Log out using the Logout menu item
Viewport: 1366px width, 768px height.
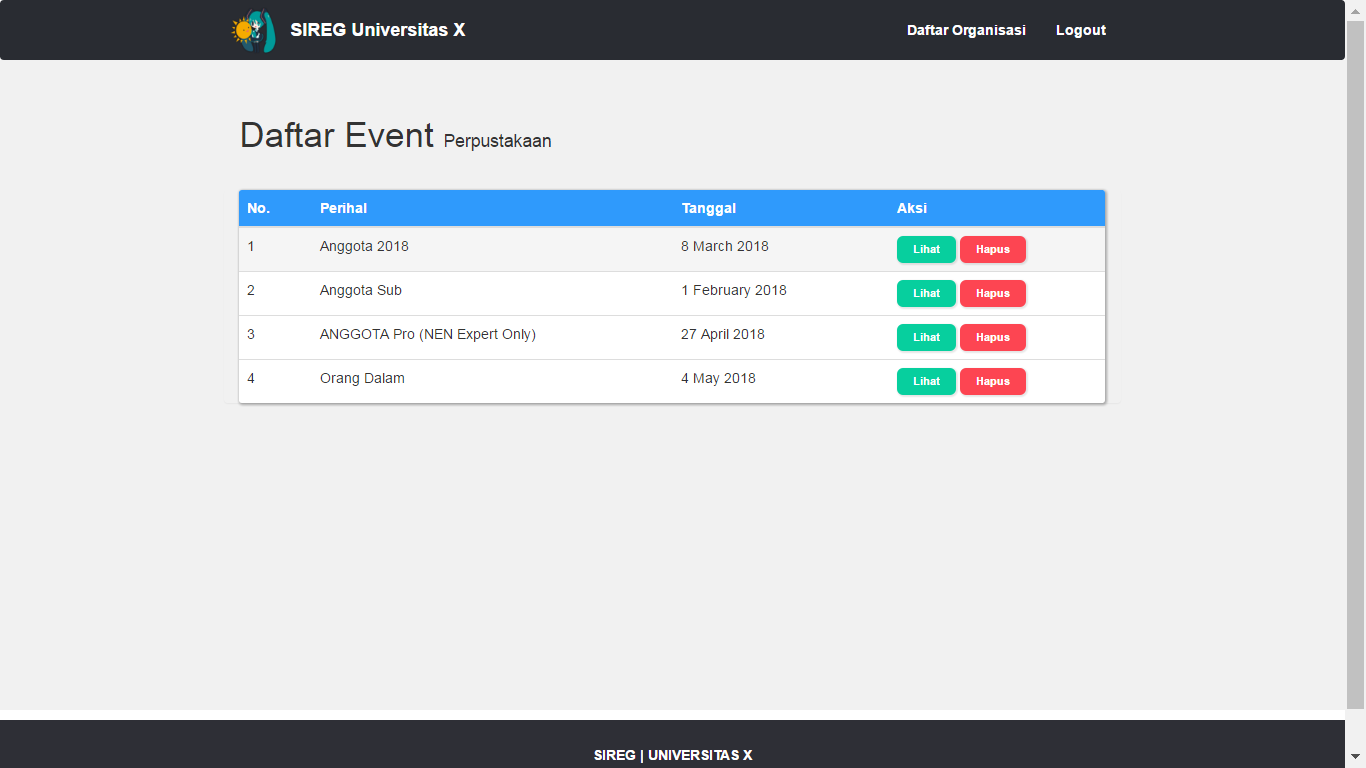1080,30
